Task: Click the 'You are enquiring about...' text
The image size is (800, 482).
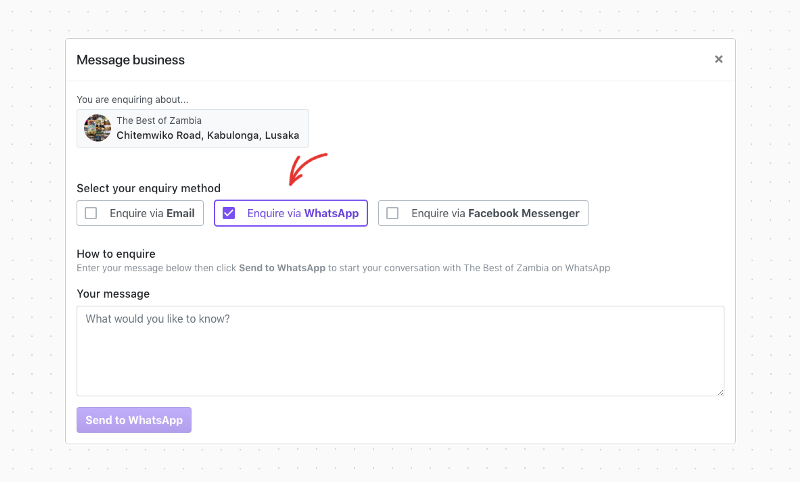Action: pyautogui.click(x=132, y=99)
